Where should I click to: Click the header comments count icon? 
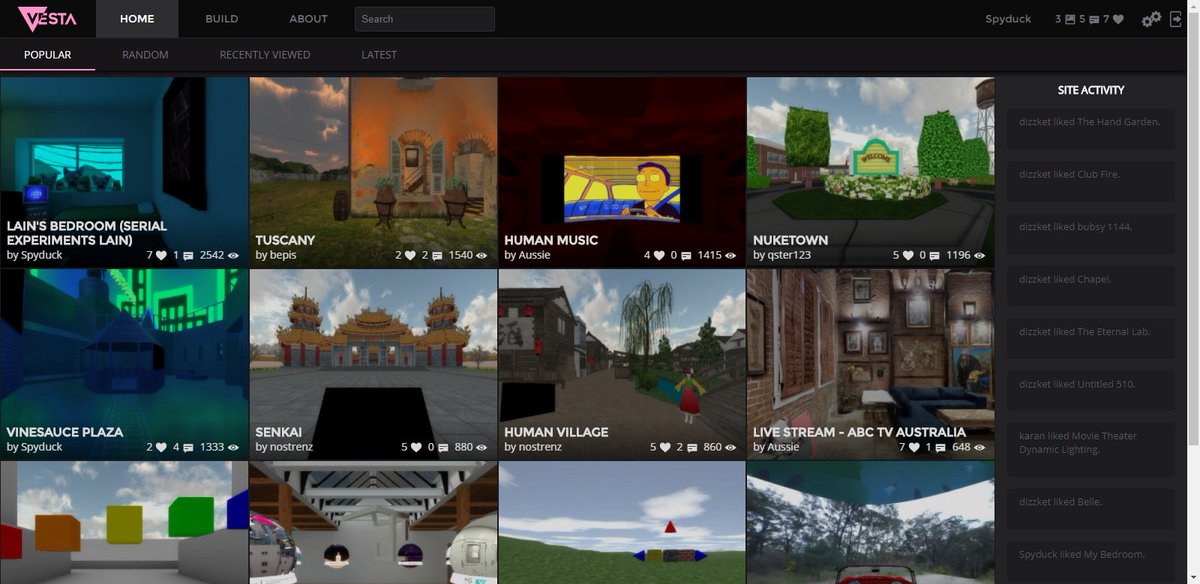pyautogui.click(x=1095, y=19)
